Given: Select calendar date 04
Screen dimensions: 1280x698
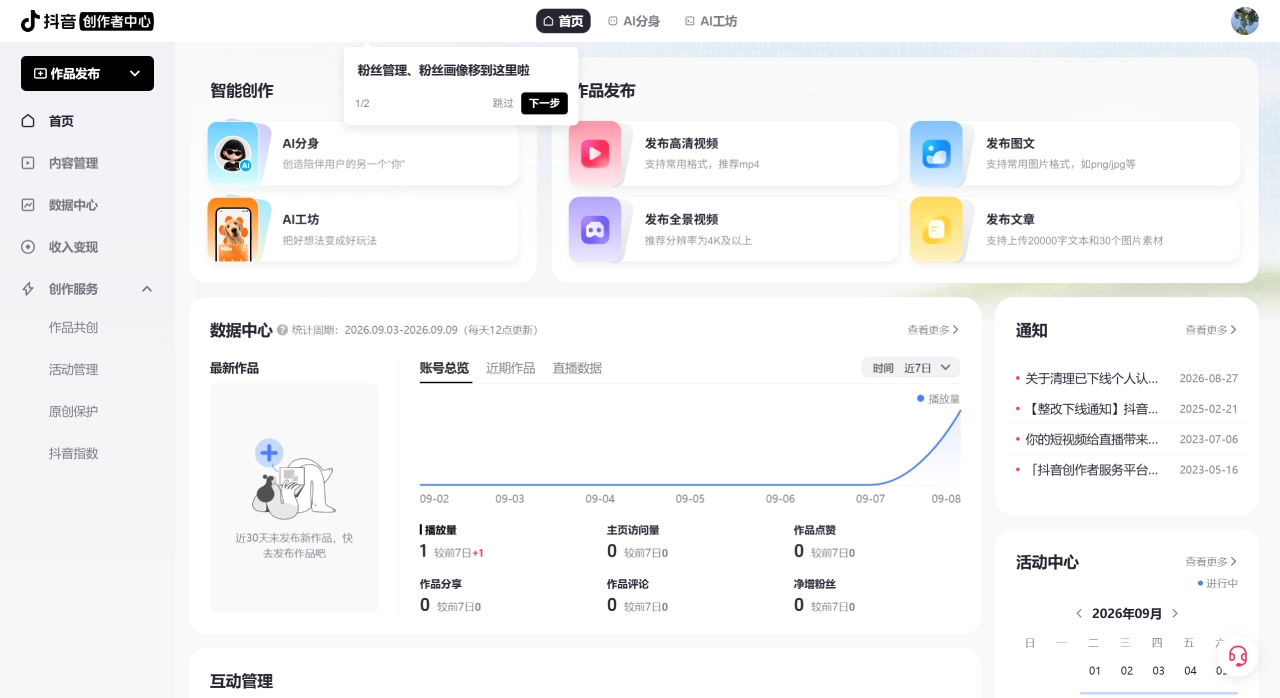Looking at the screenshot, I should [1190, 671].
